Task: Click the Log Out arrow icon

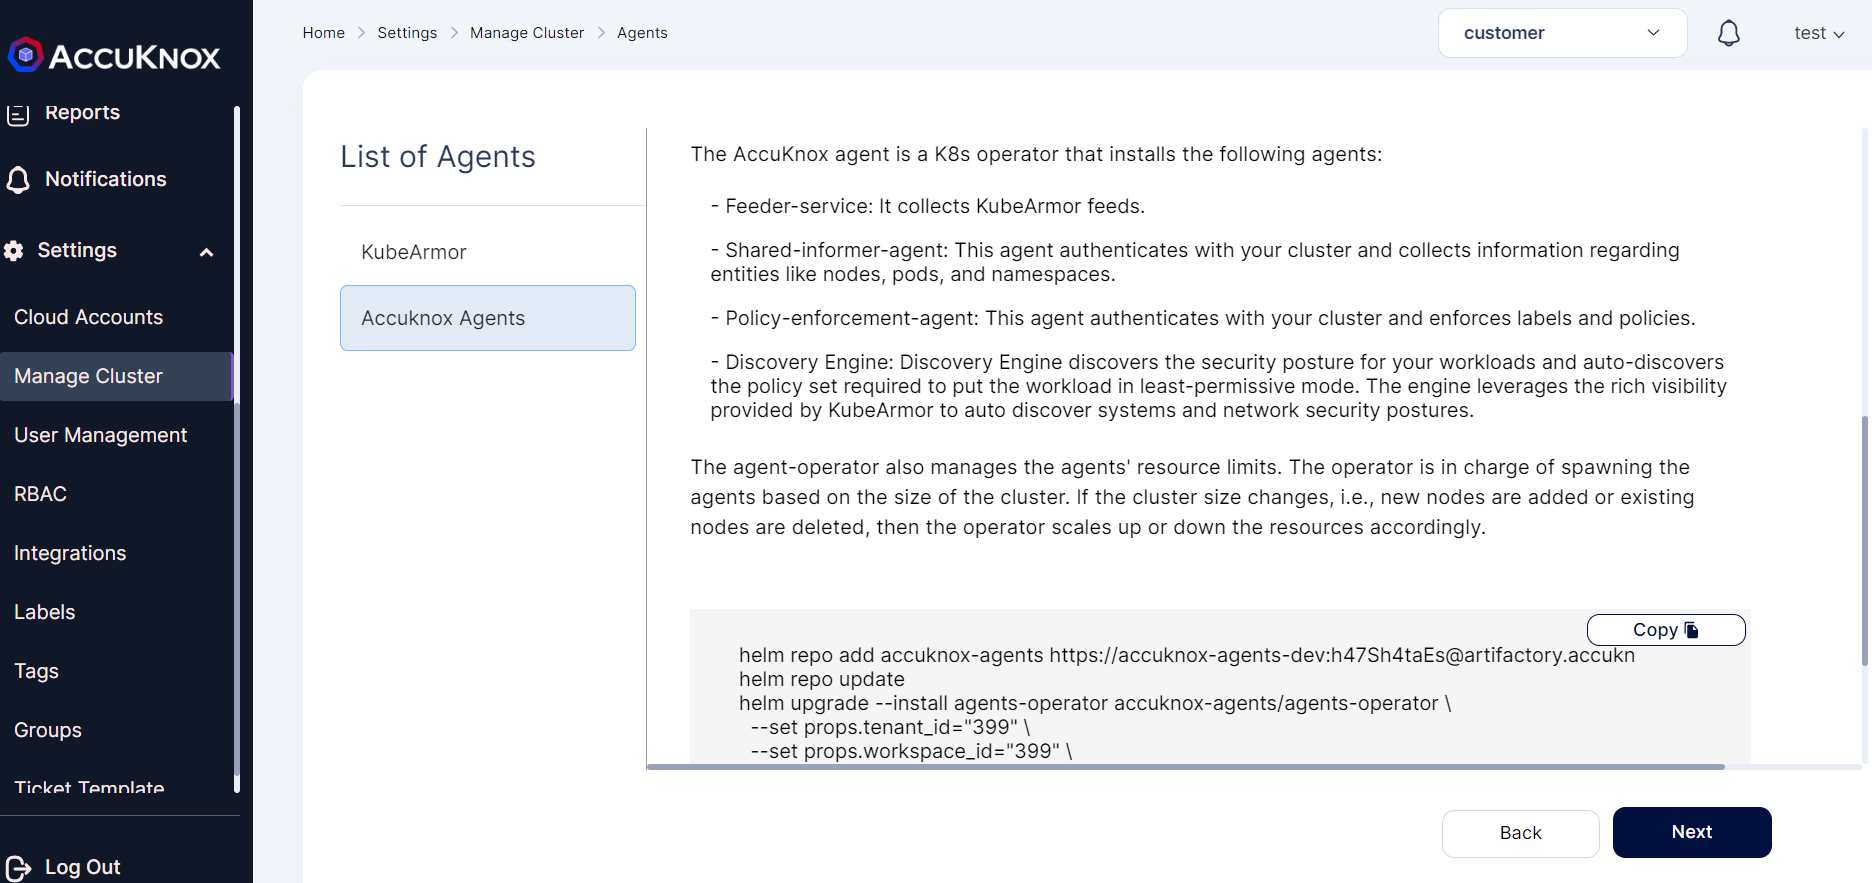Action: point(18,867)
